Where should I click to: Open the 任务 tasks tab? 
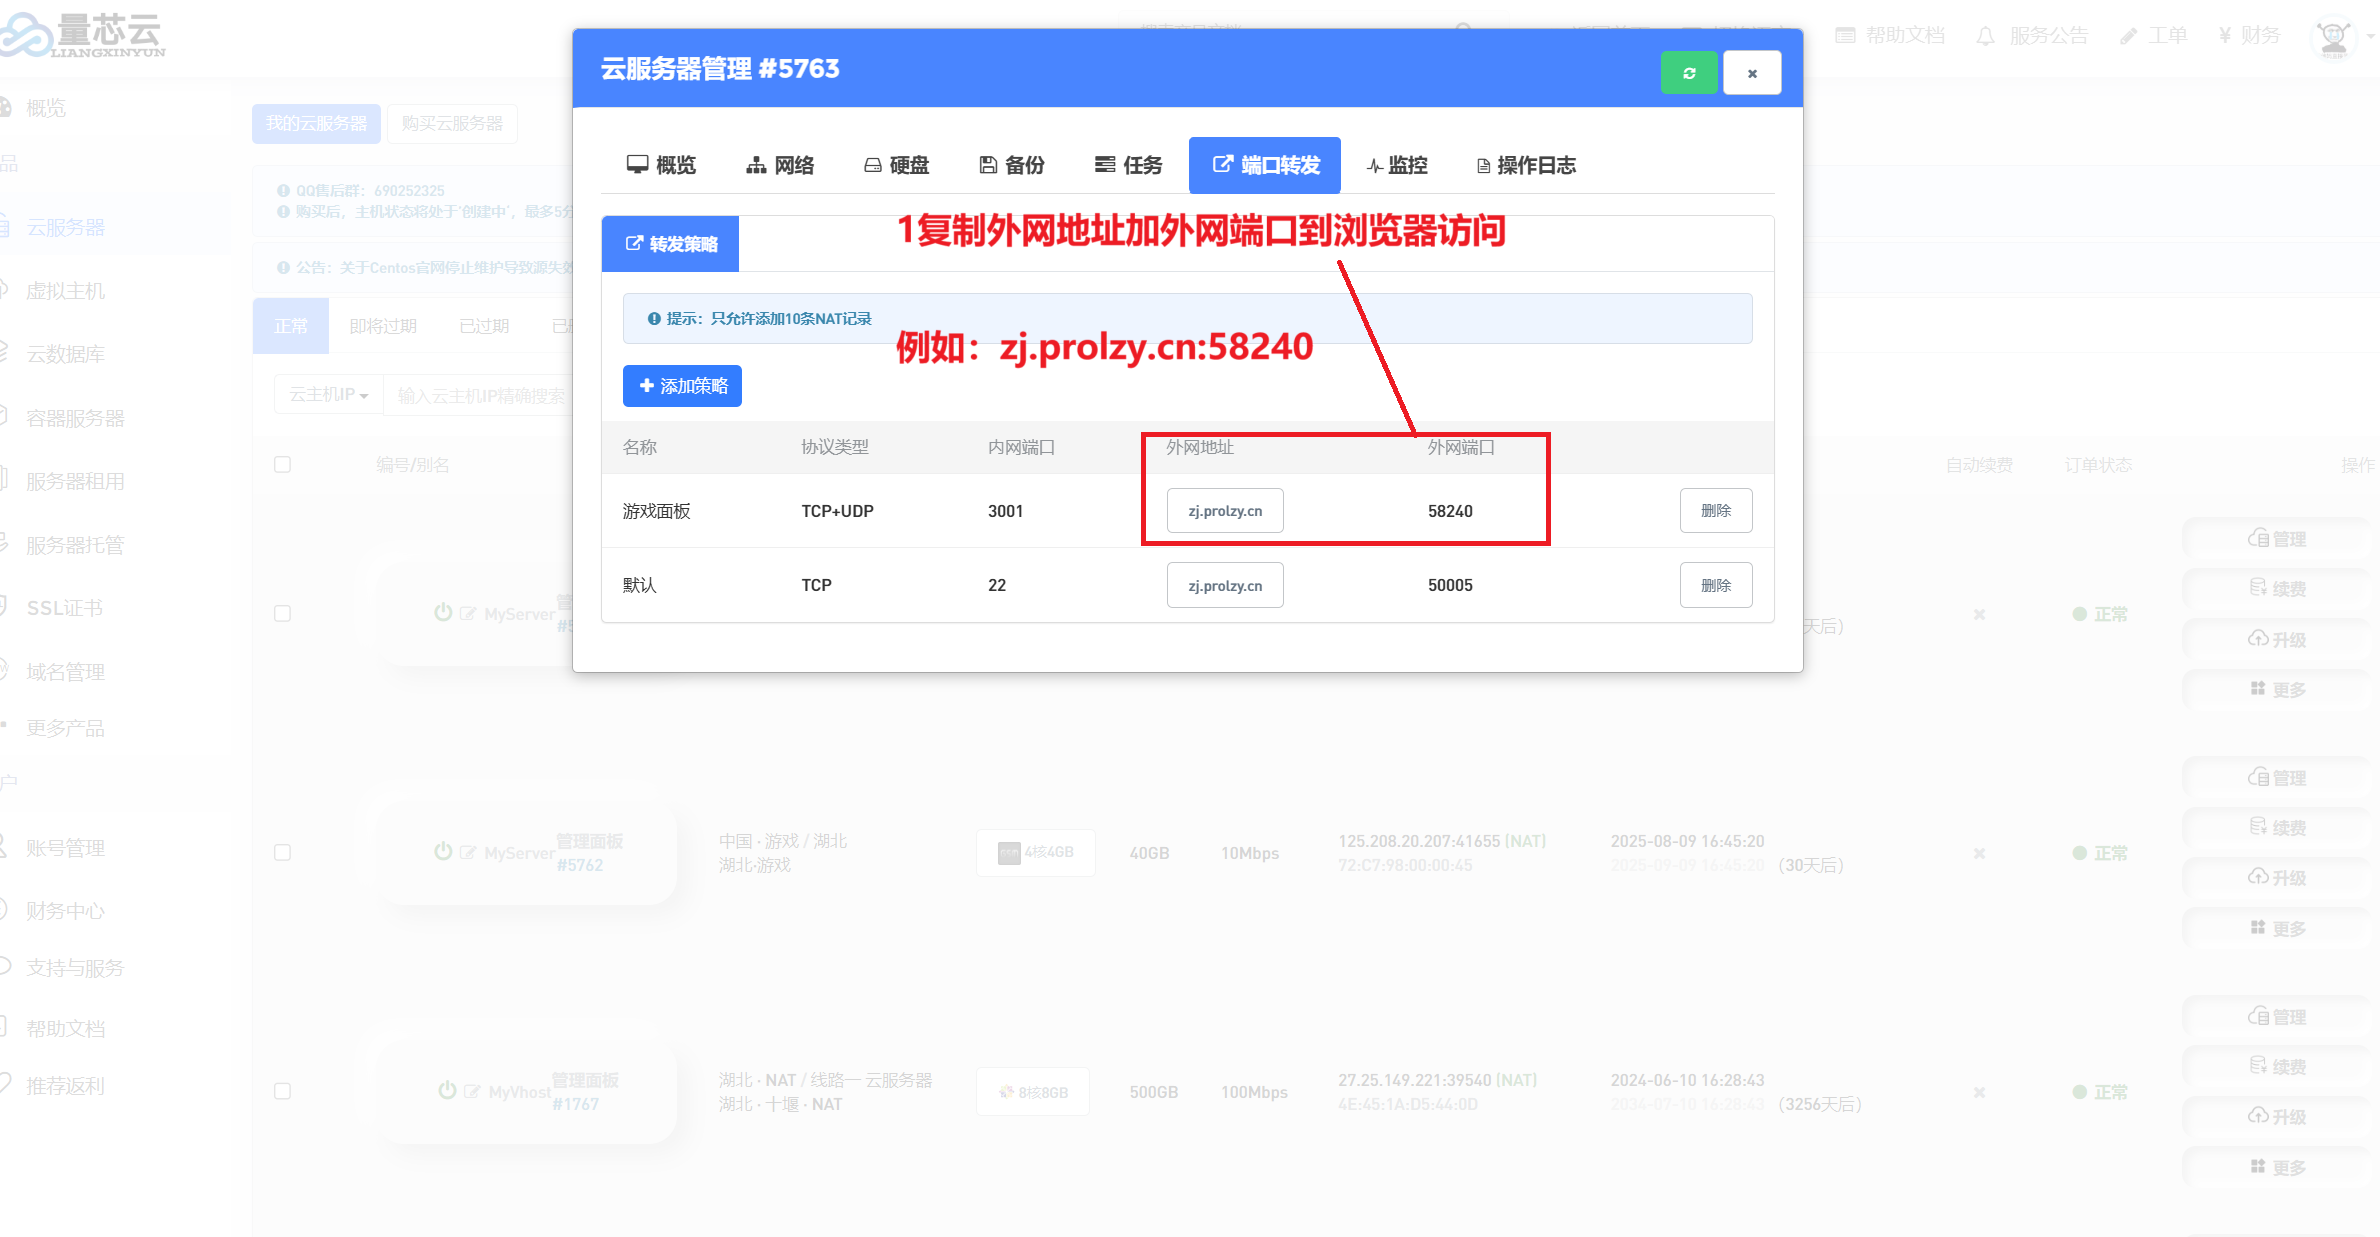[1128, 165]
